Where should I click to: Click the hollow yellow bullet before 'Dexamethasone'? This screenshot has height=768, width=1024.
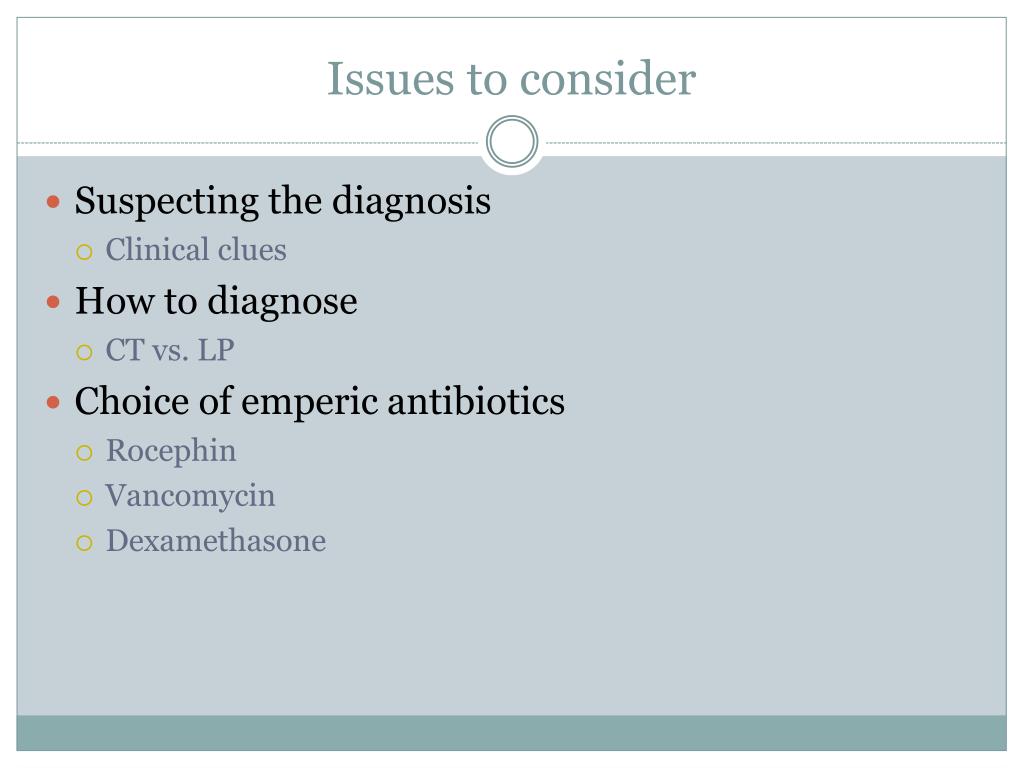[x=84, y=543]
